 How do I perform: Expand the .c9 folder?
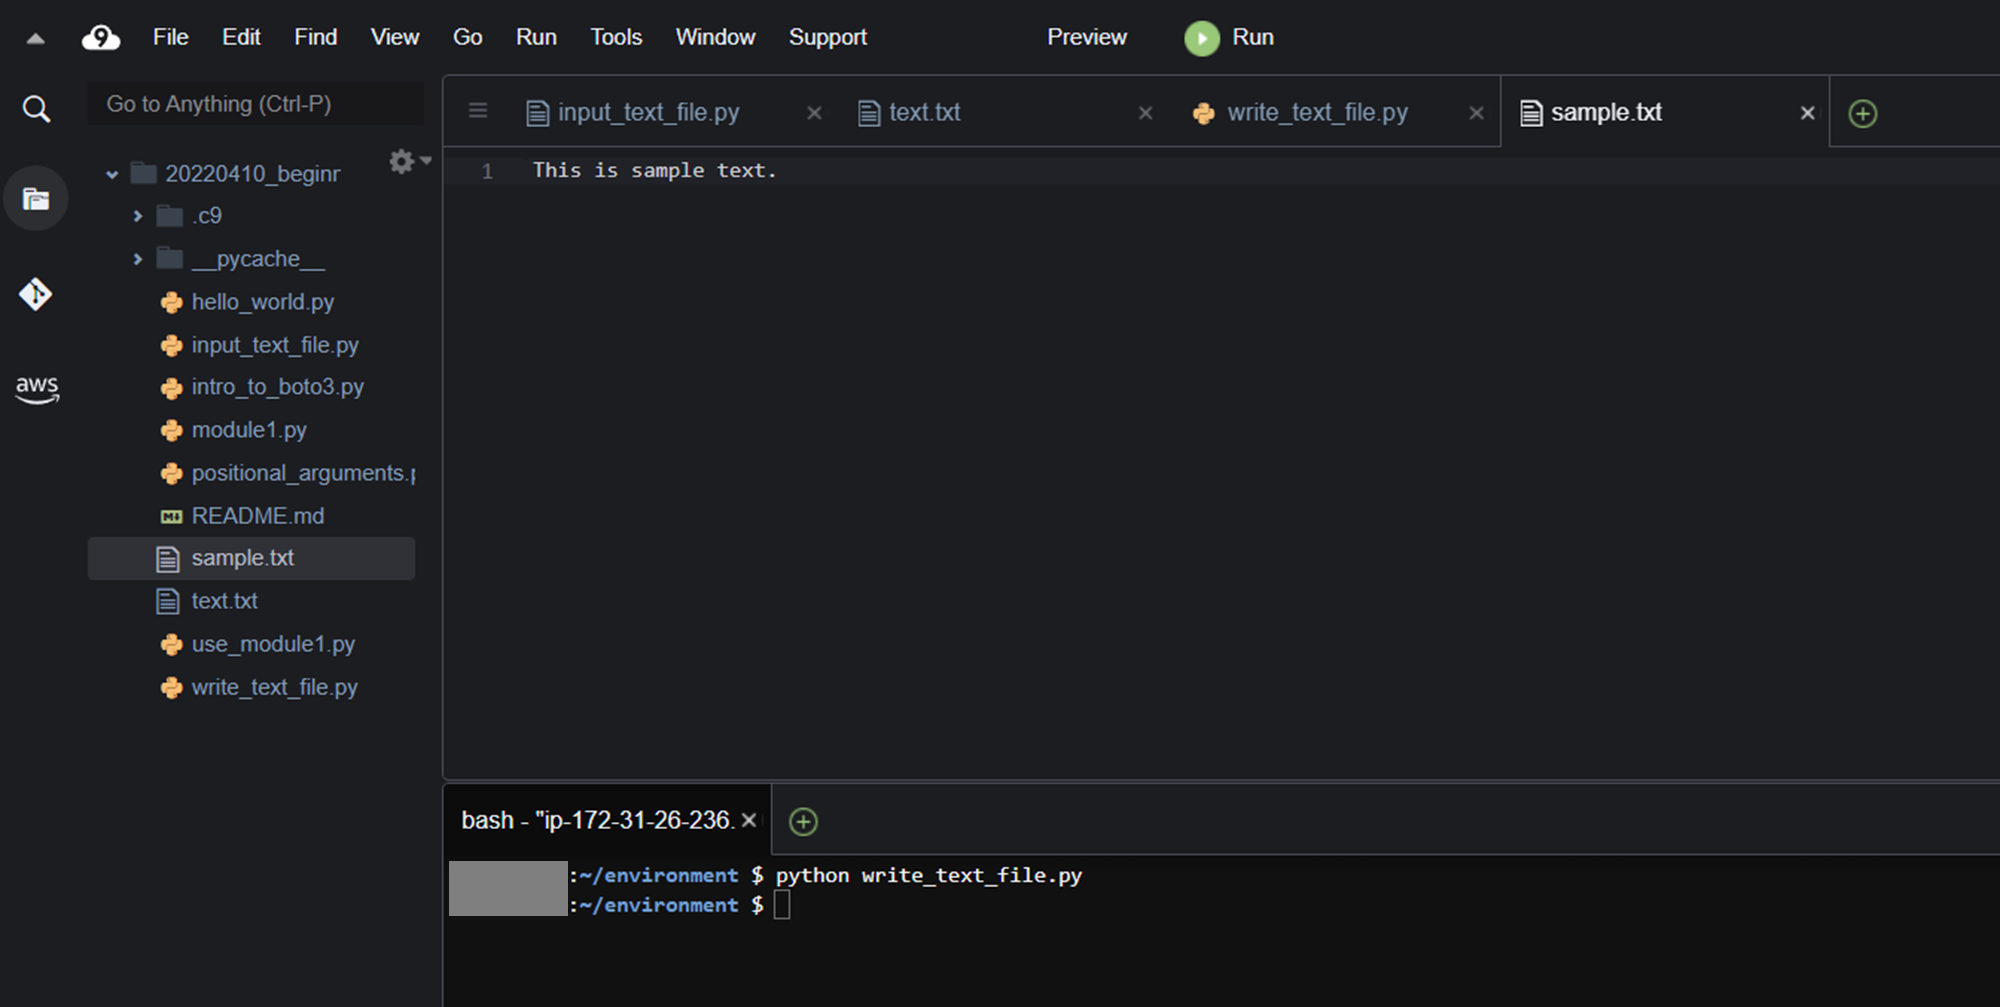[x=138, y=216]
